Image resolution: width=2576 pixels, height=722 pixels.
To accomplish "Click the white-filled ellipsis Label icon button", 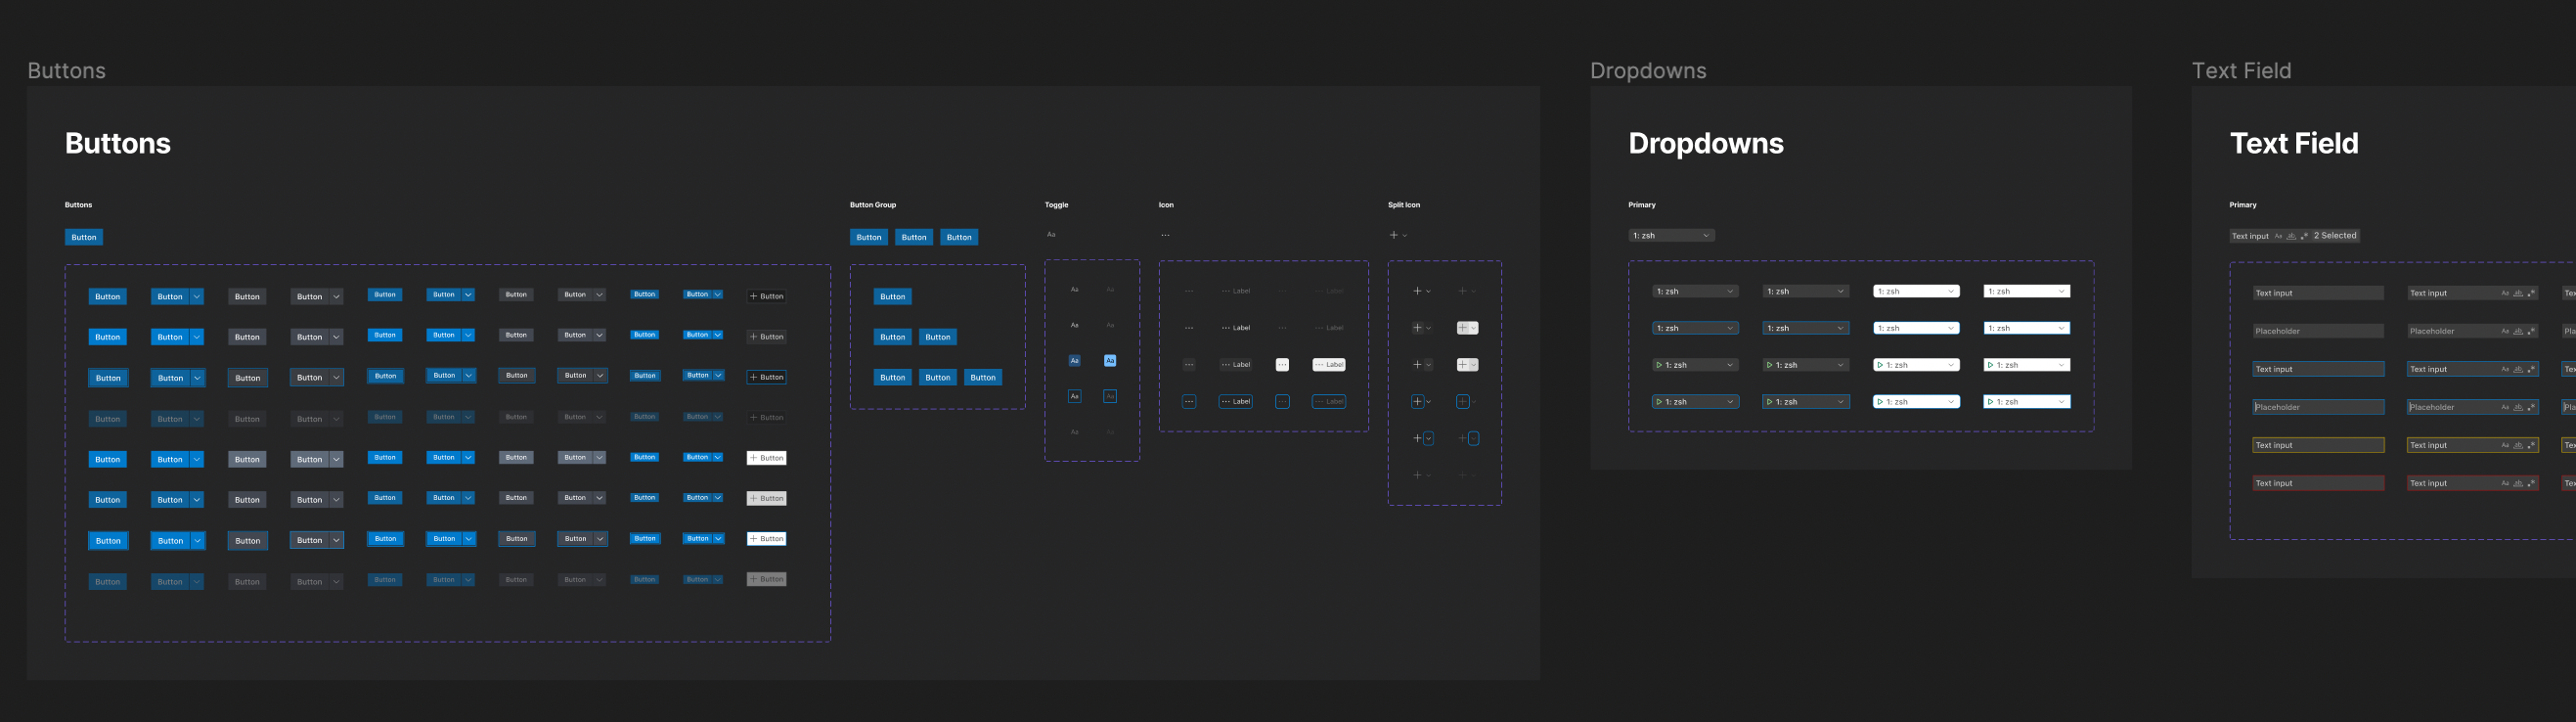I will point(1329,365).
